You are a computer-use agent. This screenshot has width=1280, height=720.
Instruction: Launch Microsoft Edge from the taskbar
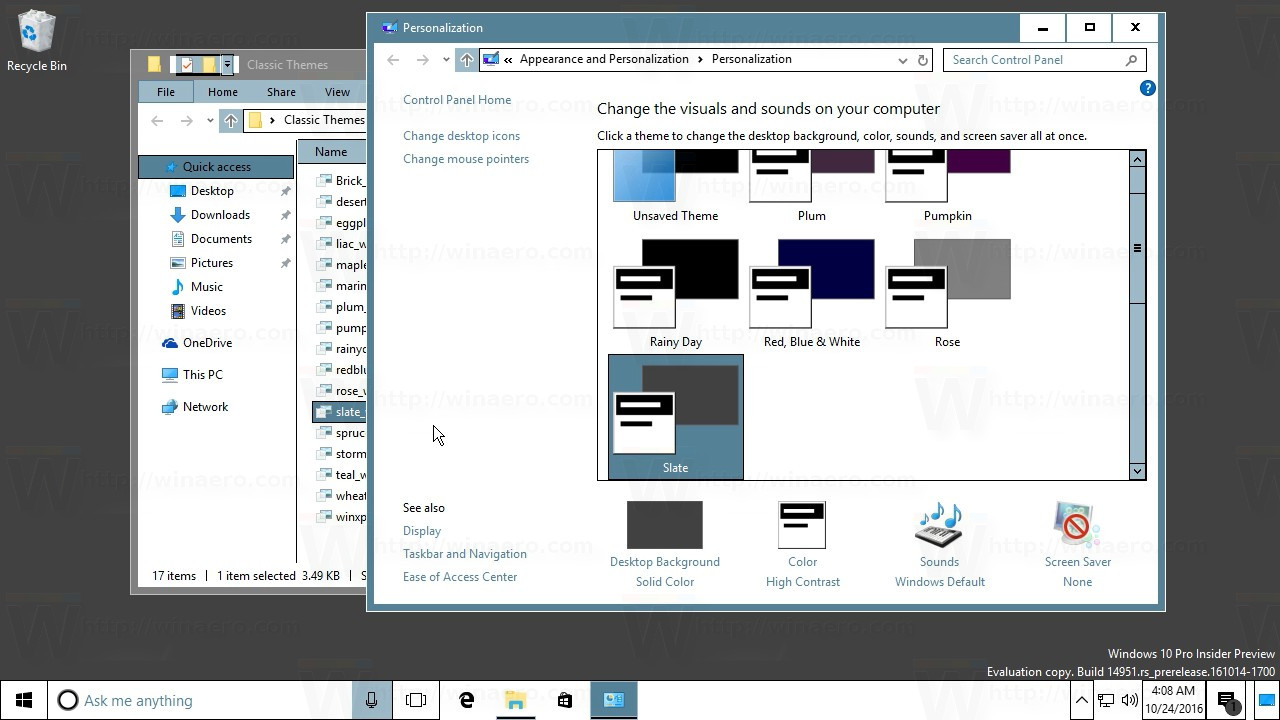466,700
